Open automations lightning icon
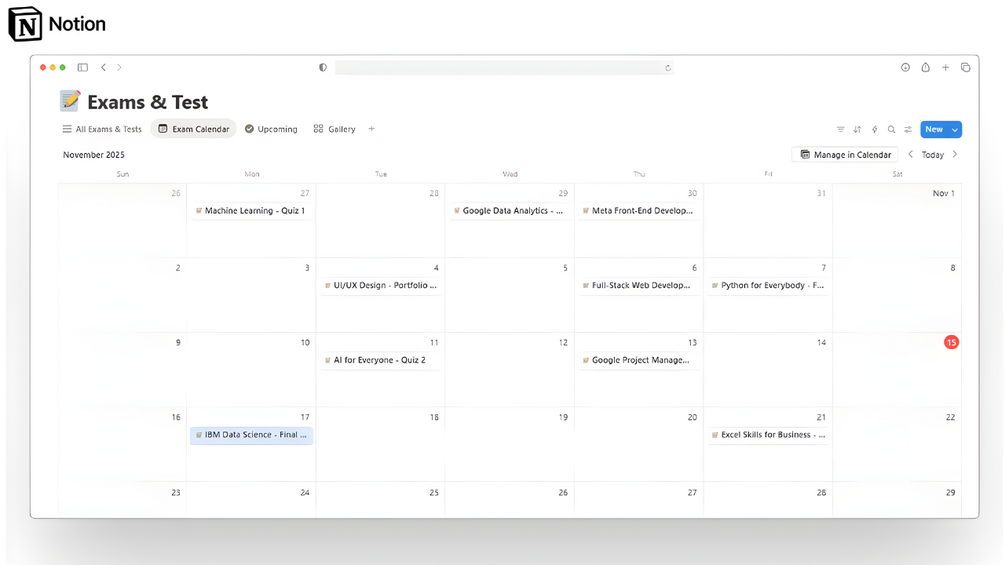 pyautogui.click(x=874, y=129)
